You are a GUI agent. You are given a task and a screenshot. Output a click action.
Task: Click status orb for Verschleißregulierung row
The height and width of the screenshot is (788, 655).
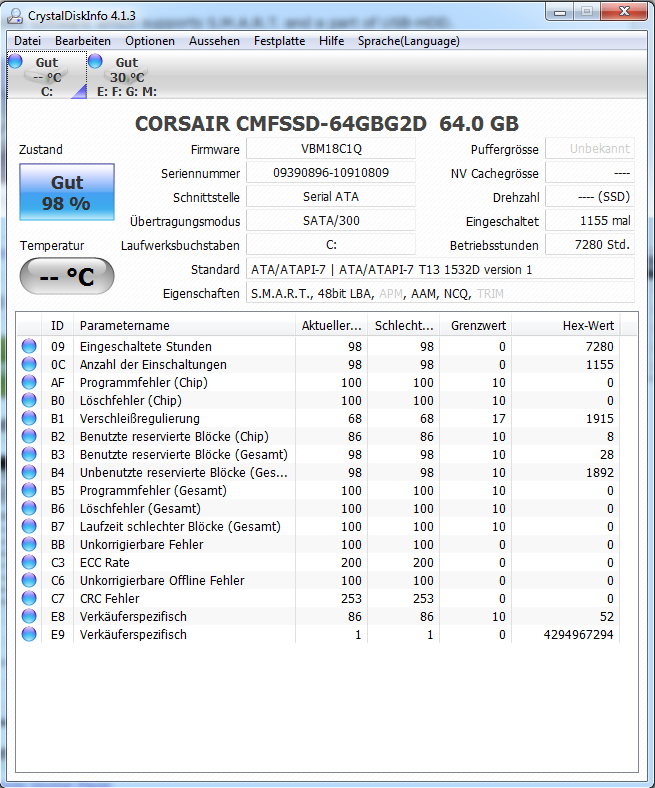pyautogui.click(x=29, y=419)
